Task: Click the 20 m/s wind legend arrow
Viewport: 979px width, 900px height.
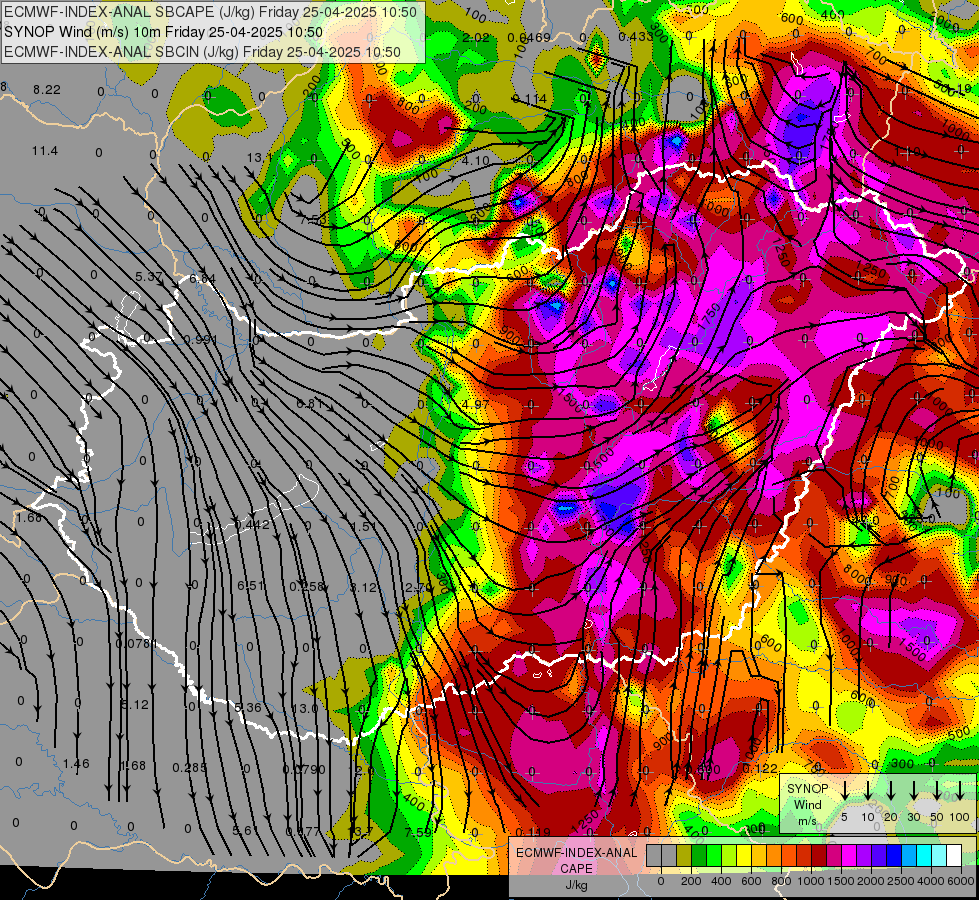Action: (x=891, y=790)
